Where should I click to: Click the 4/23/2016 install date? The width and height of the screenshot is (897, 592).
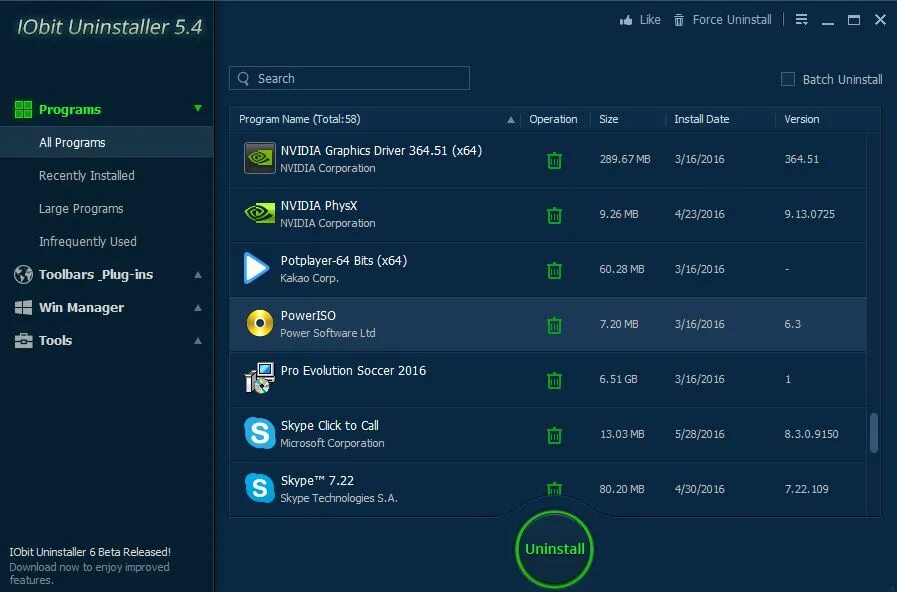(699, 214)
